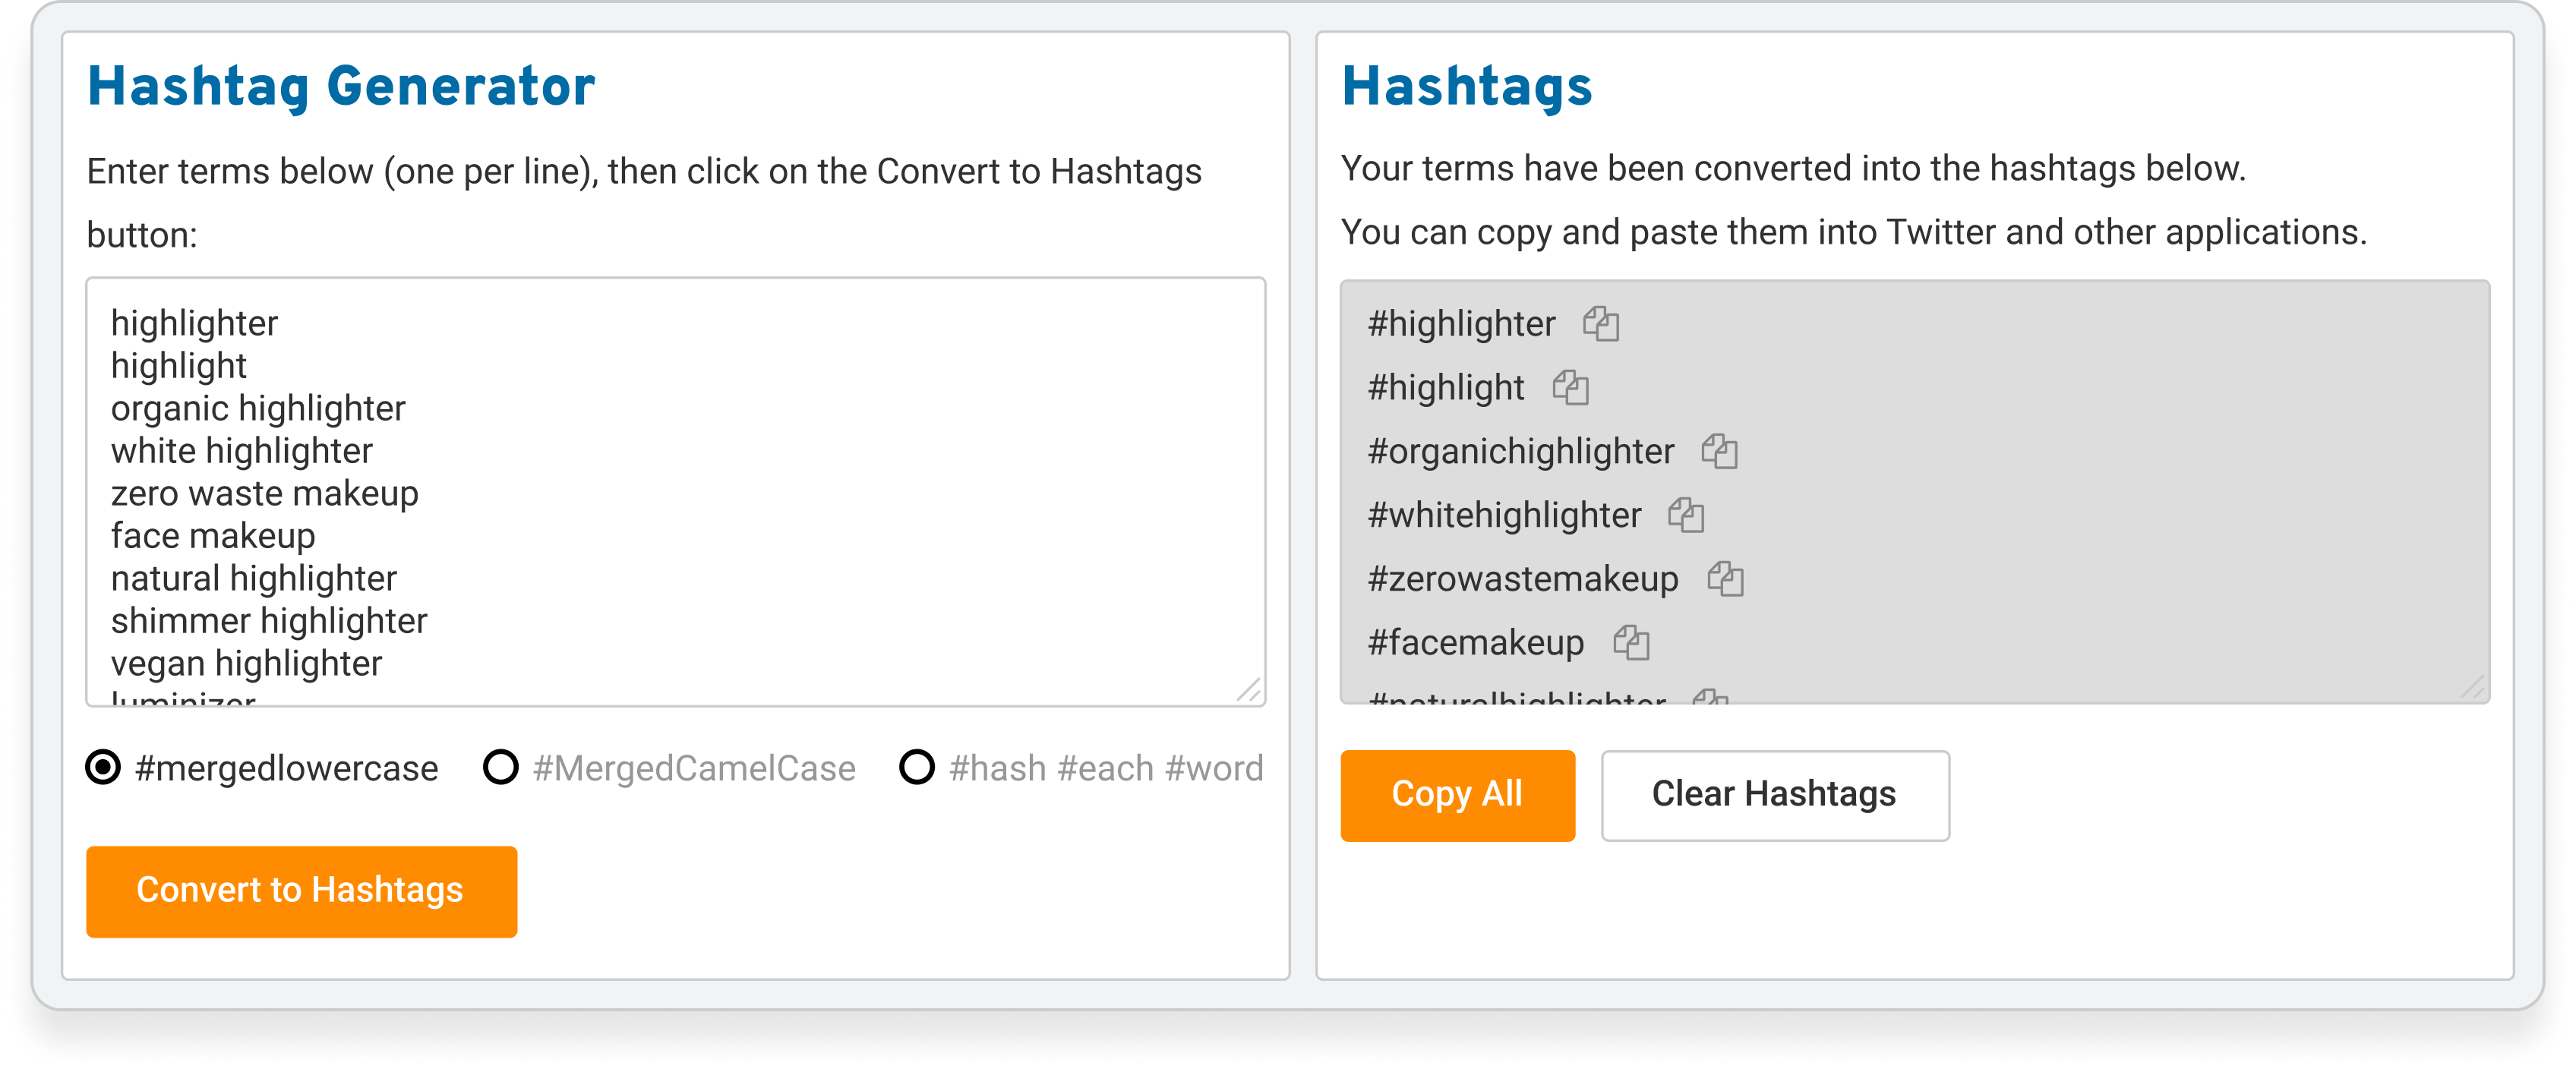This screenshot has width=2576, height=1072.
Task: Click the #whitehighlighter hashtag text
Action: [1504, 515]
